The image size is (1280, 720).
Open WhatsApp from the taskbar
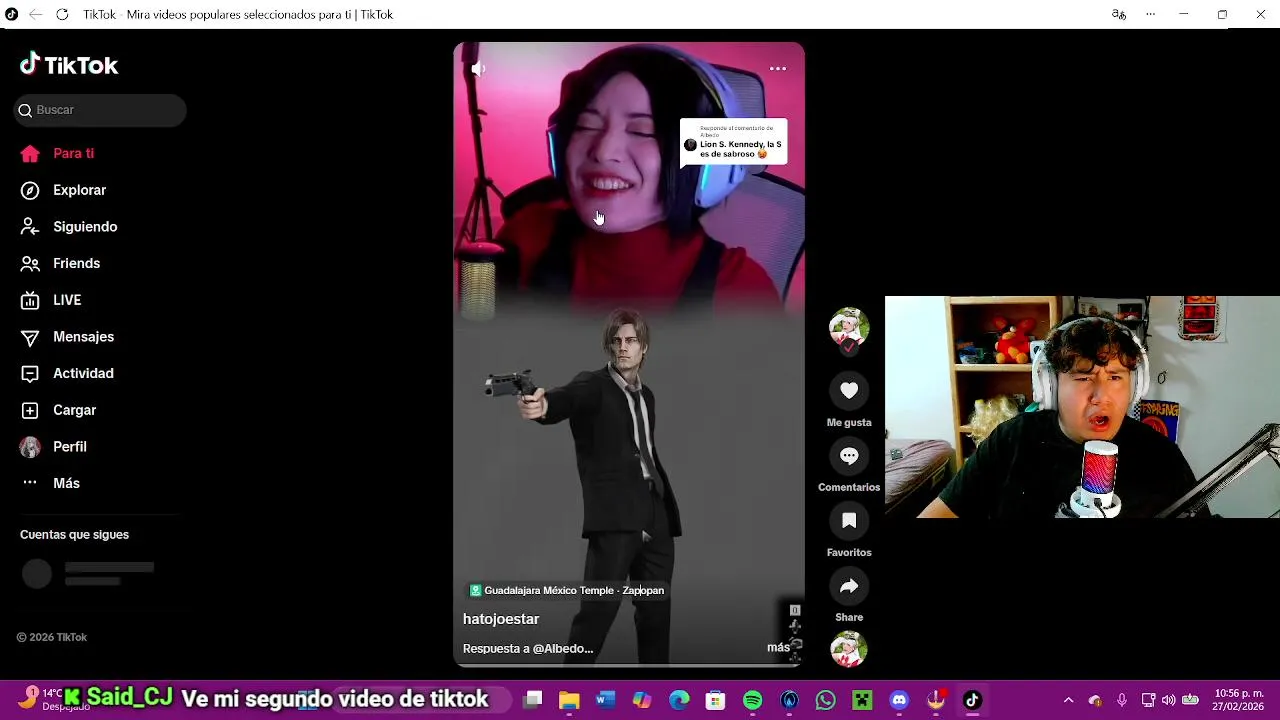(826, 700)
